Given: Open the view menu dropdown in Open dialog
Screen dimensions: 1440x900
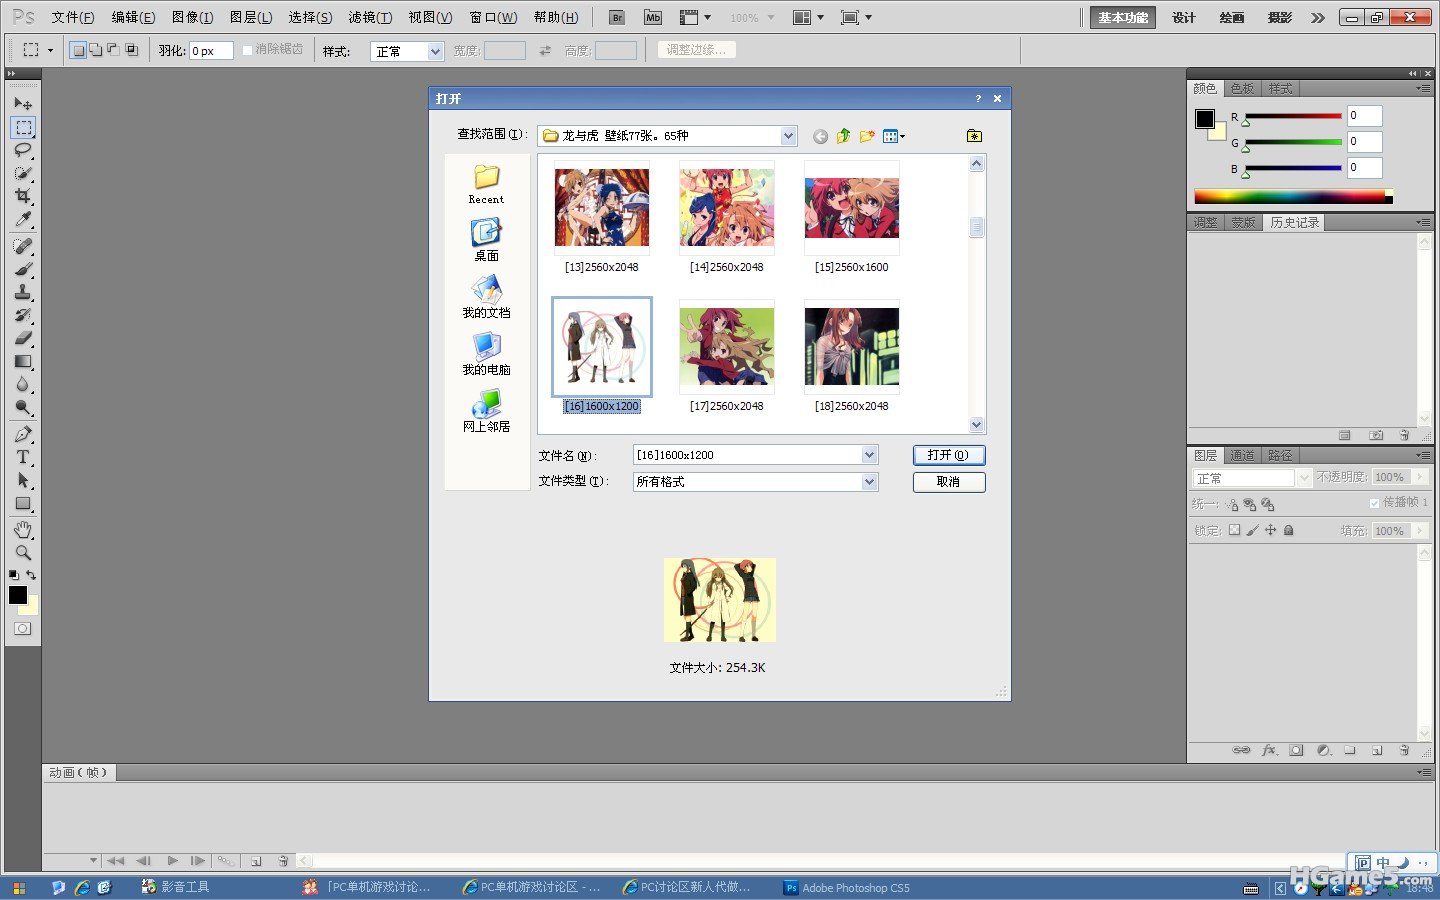Looking at the screenshot, I should (x=893, y=136).
